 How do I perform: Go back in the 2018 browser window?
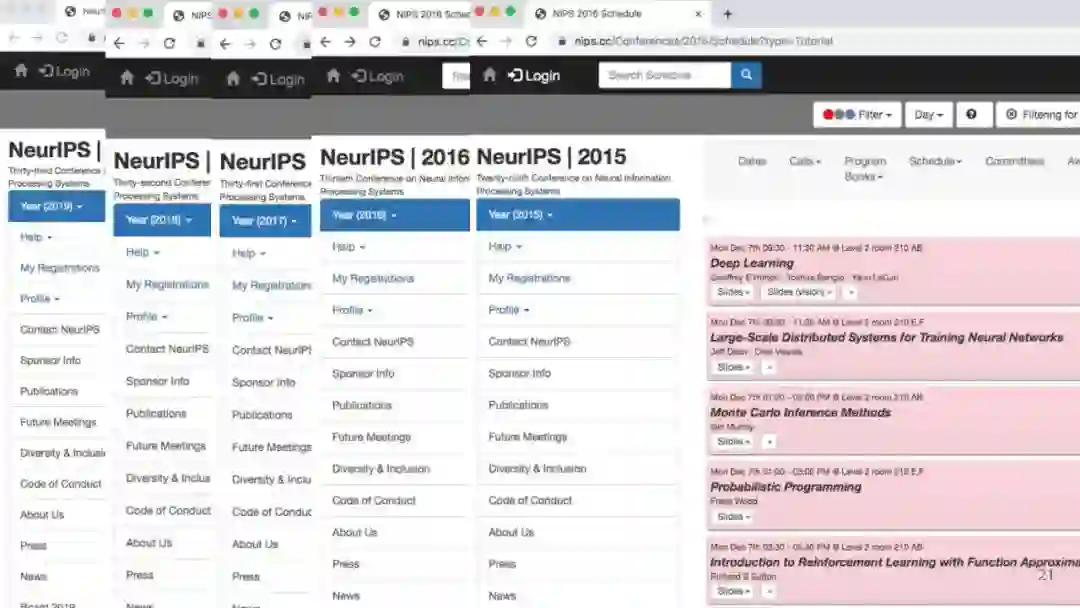tap(119, 43)
